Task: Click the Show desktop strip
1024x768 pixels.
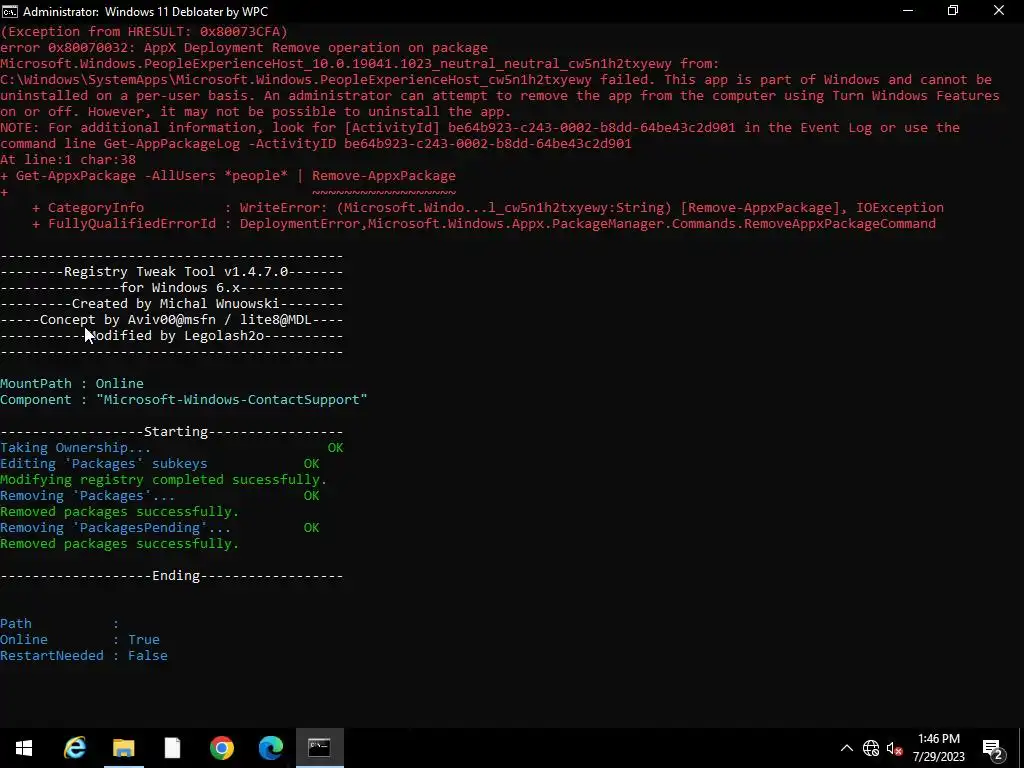Action: tap(1021, 748)
